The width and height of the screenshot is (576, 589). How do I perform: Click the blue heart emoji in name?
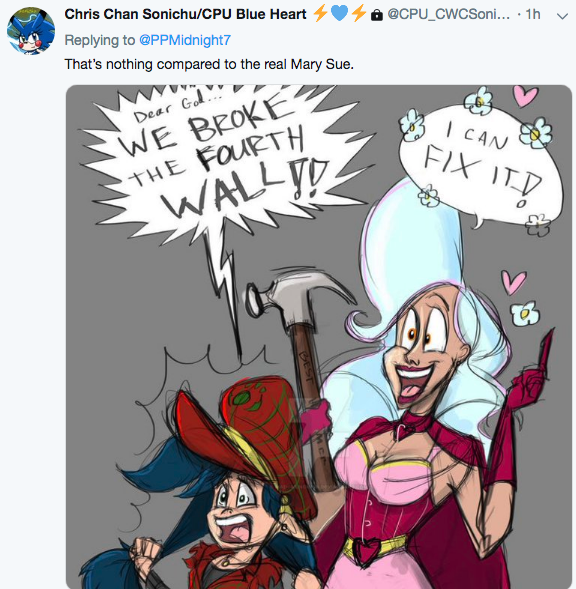pos(340,14)
